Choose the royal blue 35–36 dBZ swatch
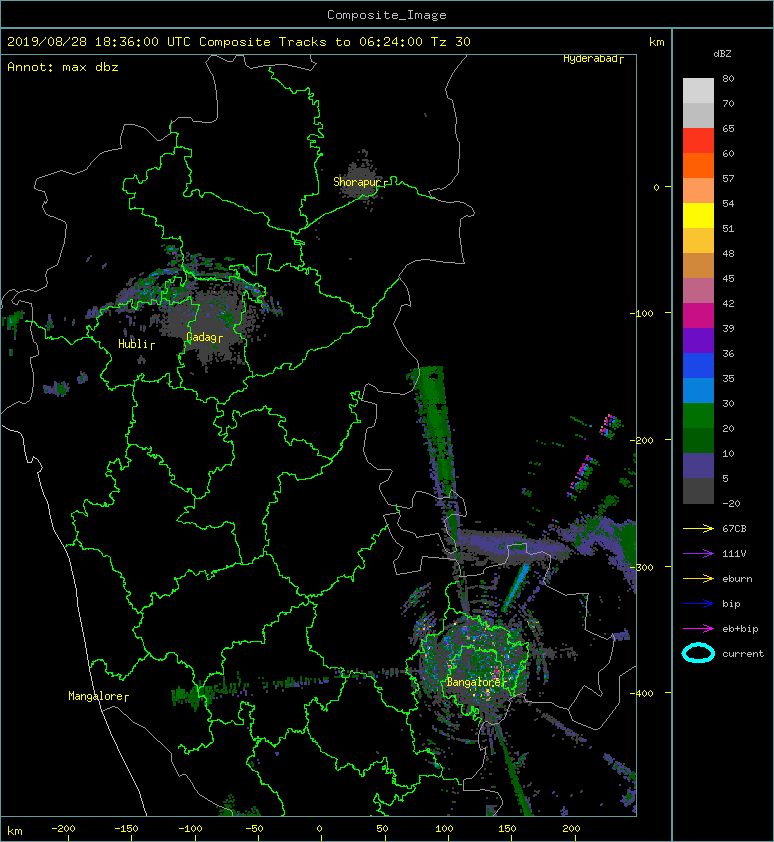 point(698,366)
